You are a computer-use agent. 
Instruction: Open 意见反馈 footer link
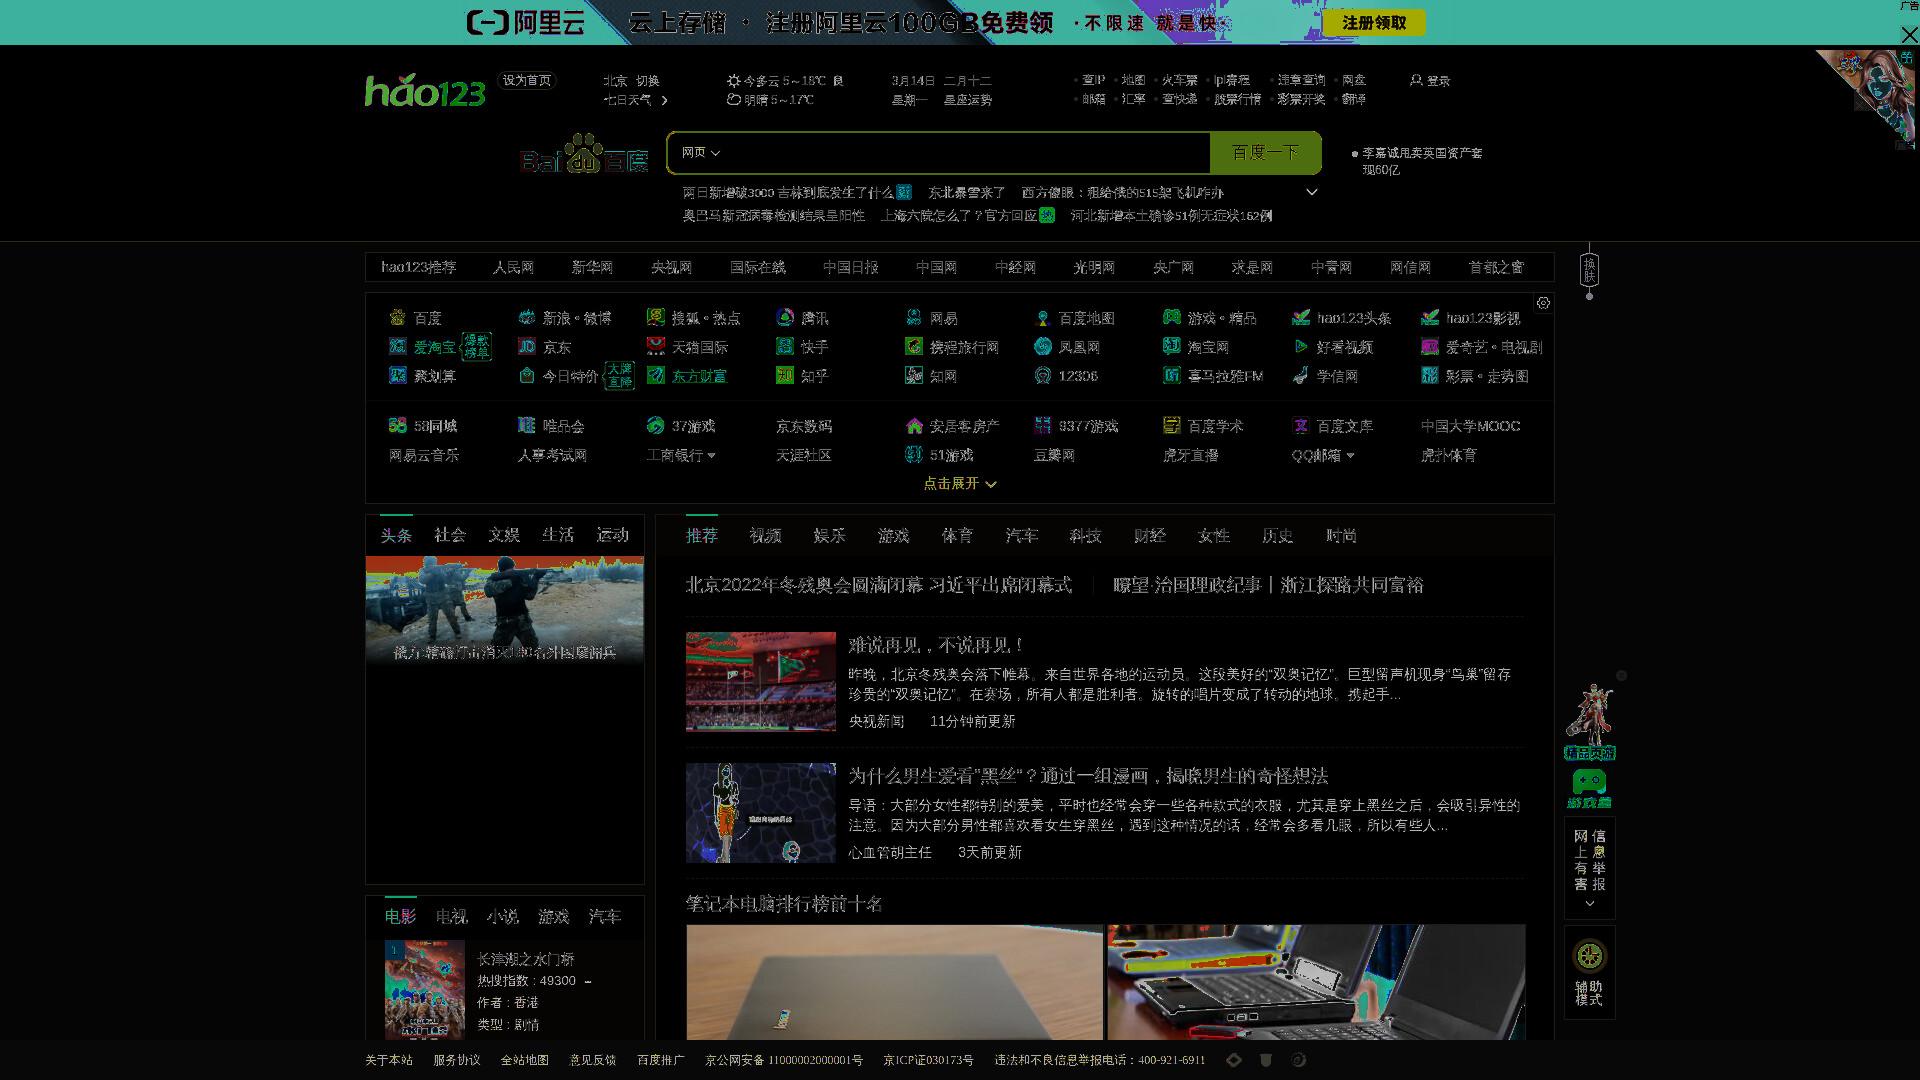[592, 1060]
